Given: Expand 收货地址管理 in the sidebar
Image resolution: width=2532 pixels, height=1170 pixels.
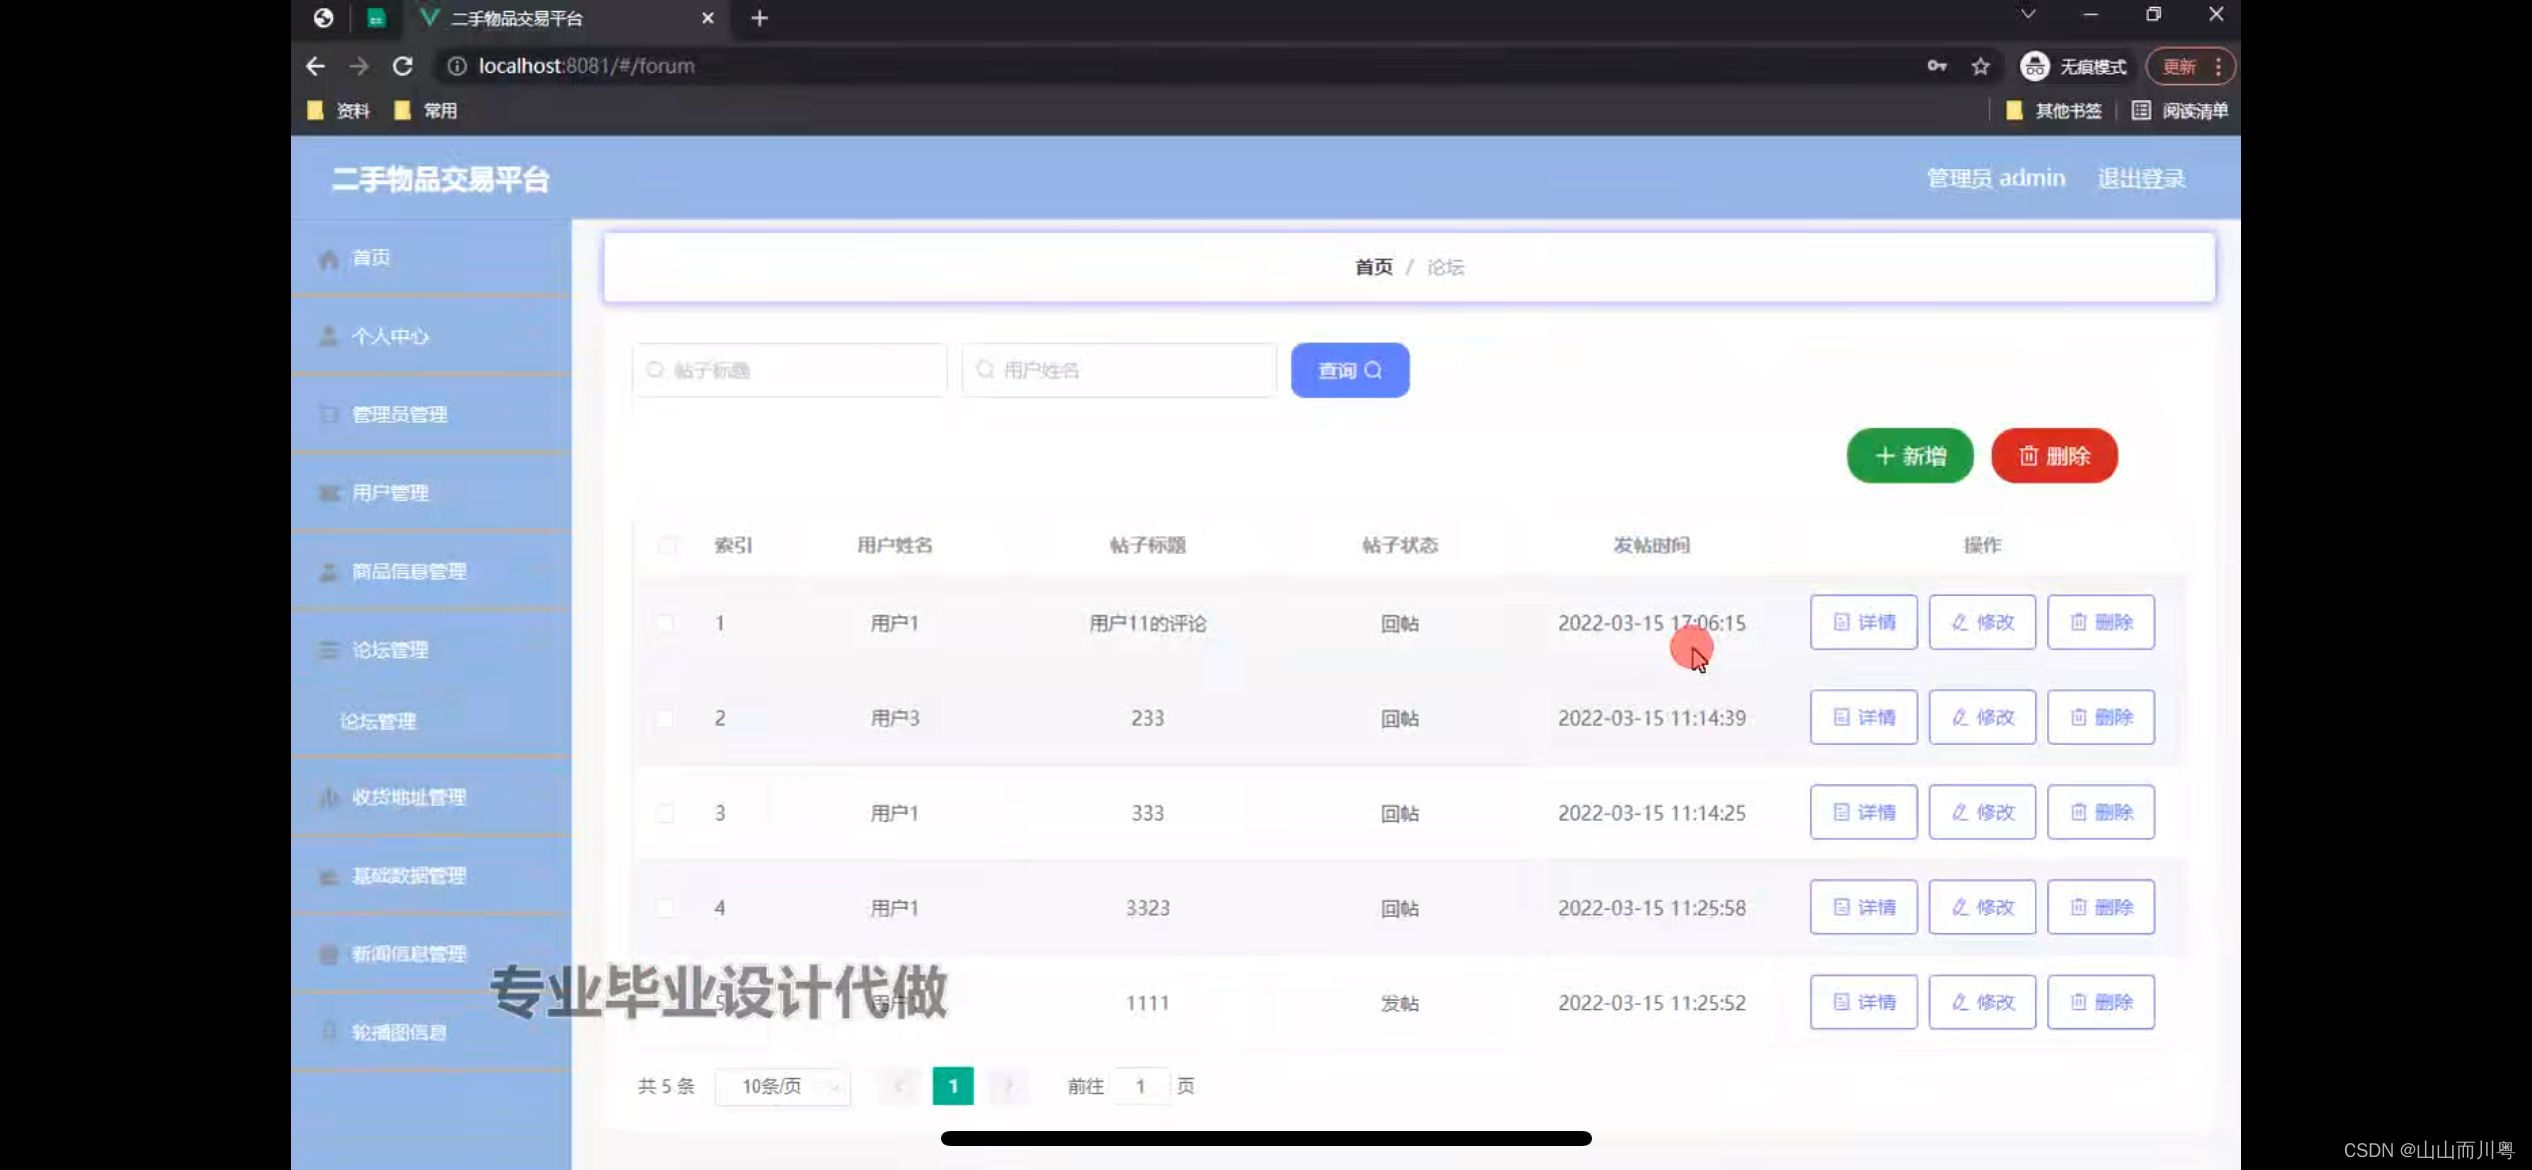Looking at the screenshot, I should (431, 797).
